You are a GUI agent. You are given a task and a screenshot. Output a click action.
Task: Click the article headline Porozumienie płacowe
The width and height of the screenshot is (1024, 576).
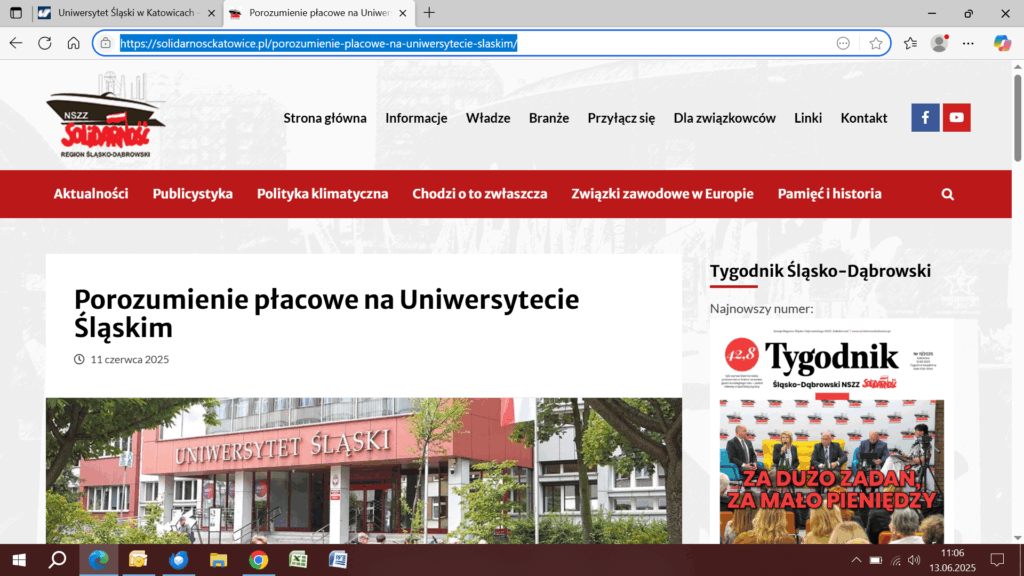tap(327, 313)
